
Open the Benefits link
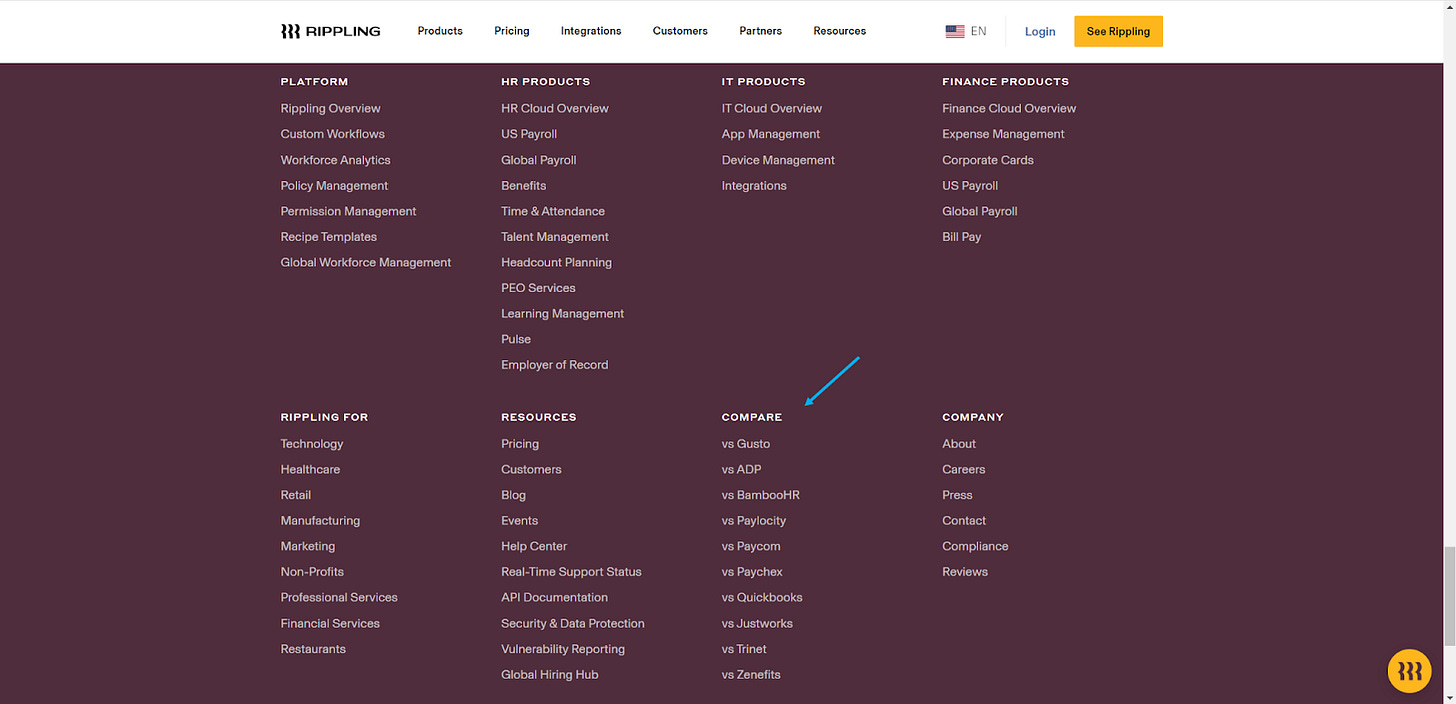coord(524,186)
